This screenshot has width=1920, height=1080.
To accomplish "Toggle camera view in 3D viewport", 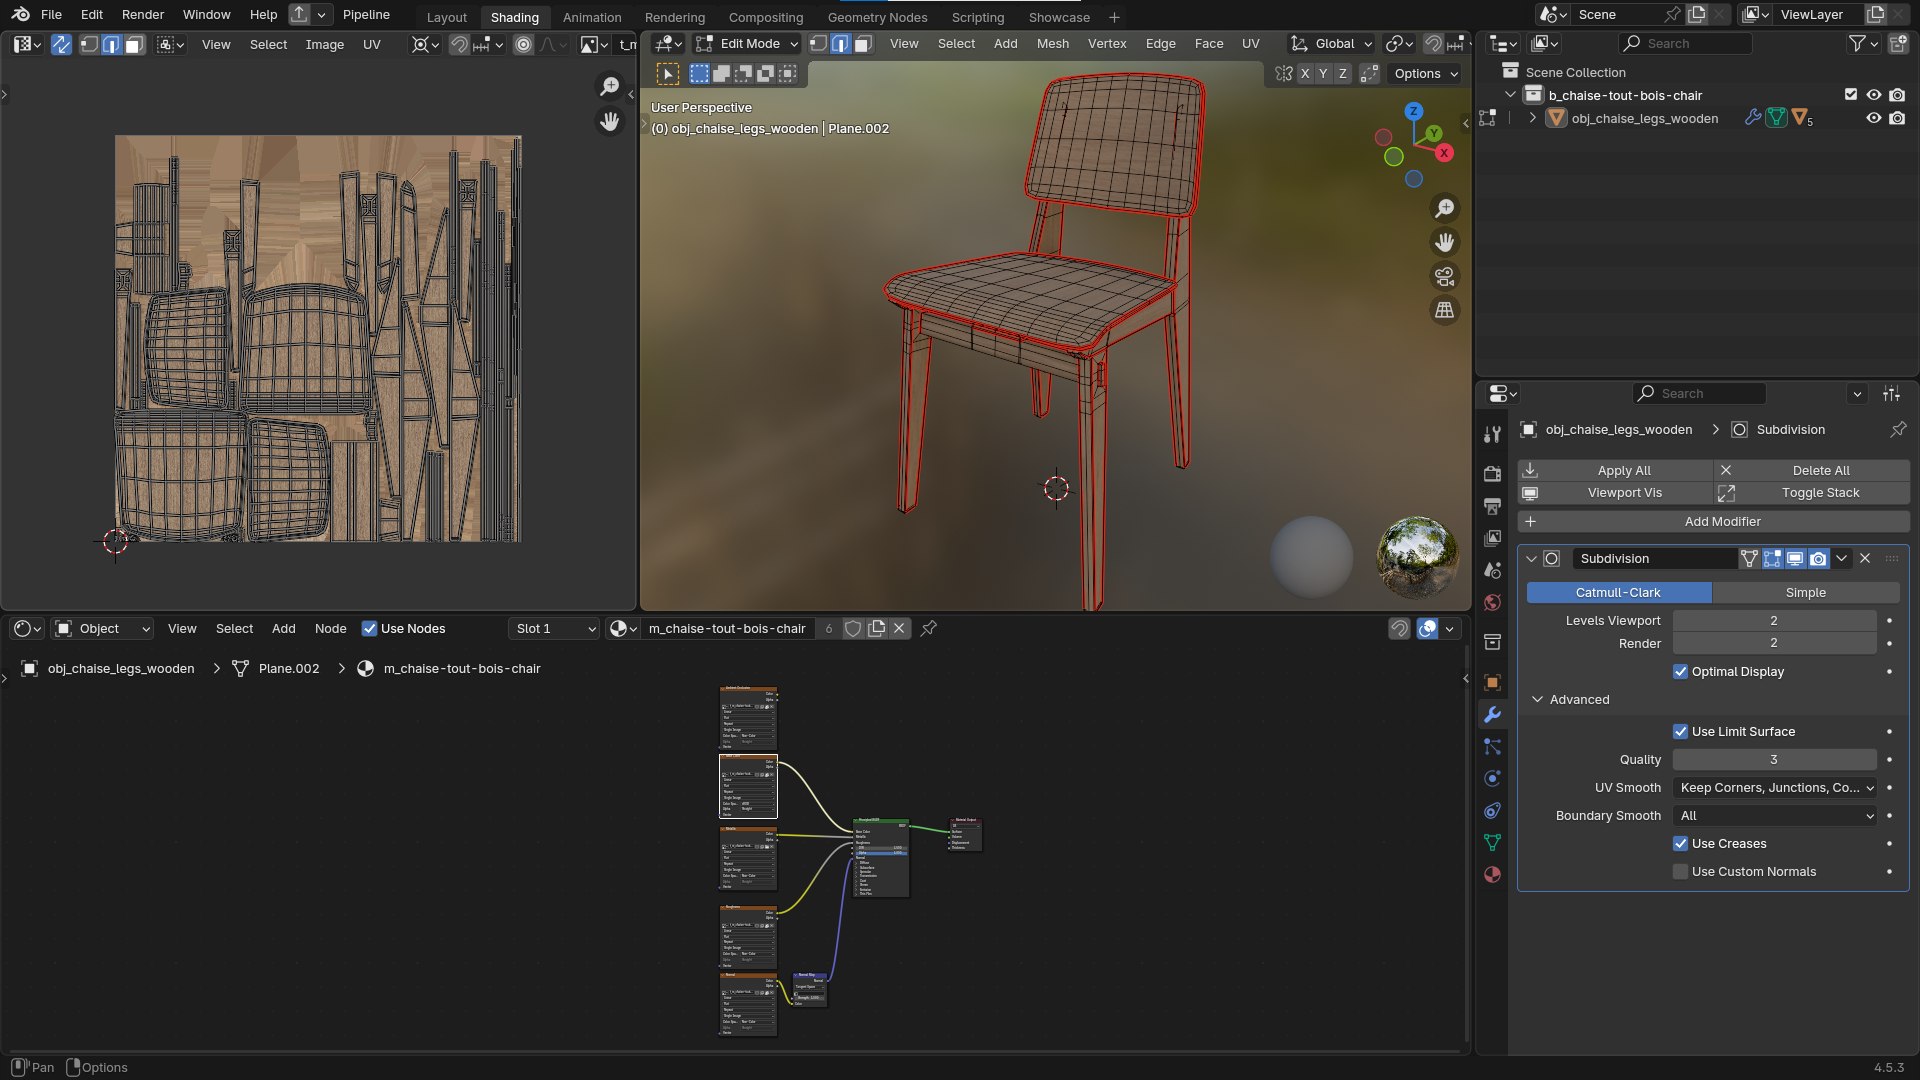I will [1445, 276].
